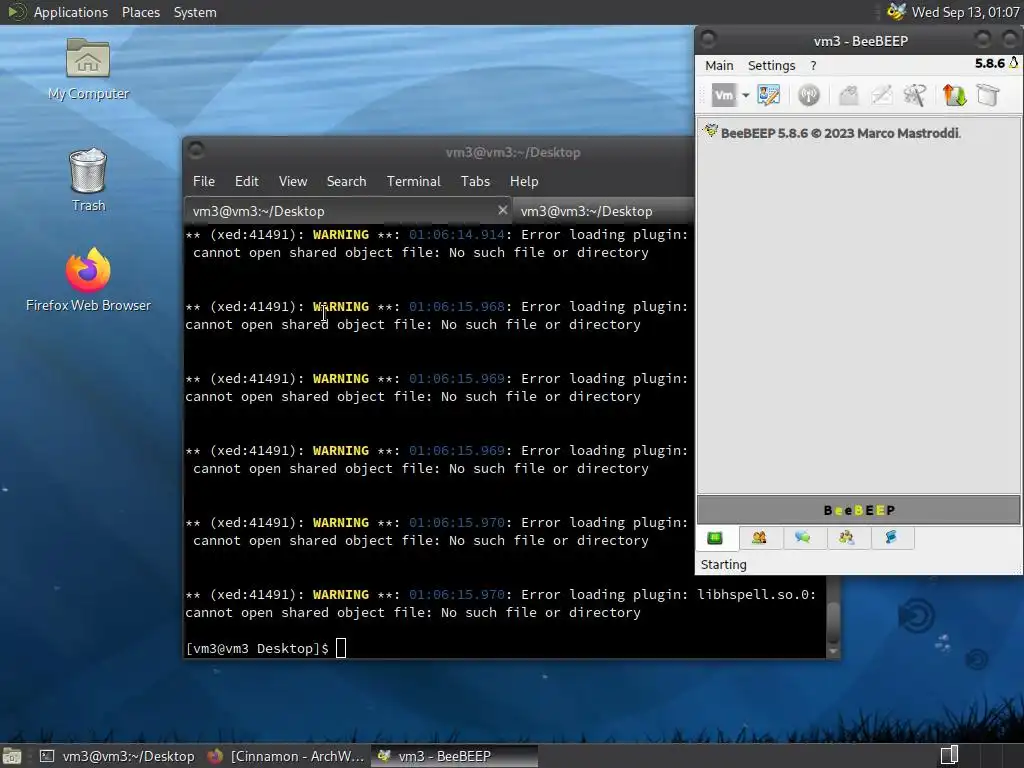The width and height of the screenshot is (1024, 768).
Task: Switch to the saved chats scroll tab
Action: (891, 538)
